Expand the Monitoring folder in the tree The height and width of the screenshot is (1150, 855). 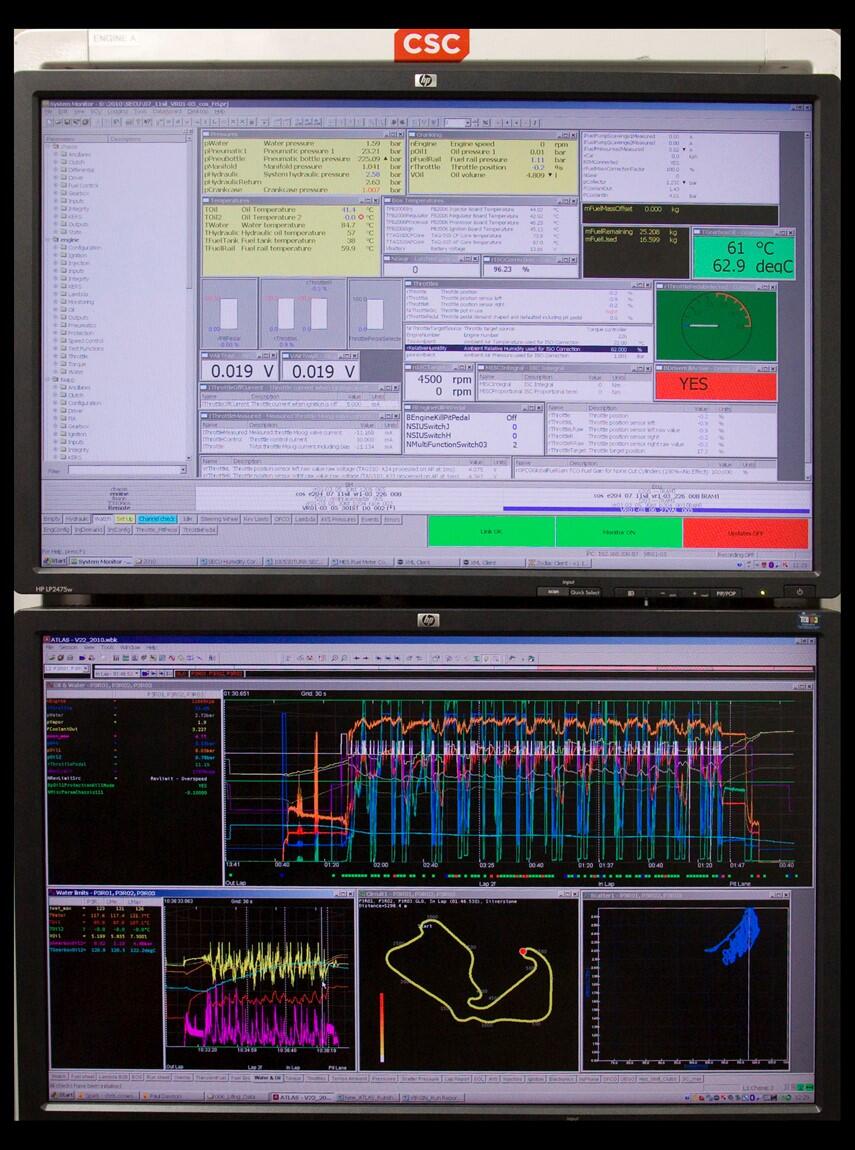(56, 302)
